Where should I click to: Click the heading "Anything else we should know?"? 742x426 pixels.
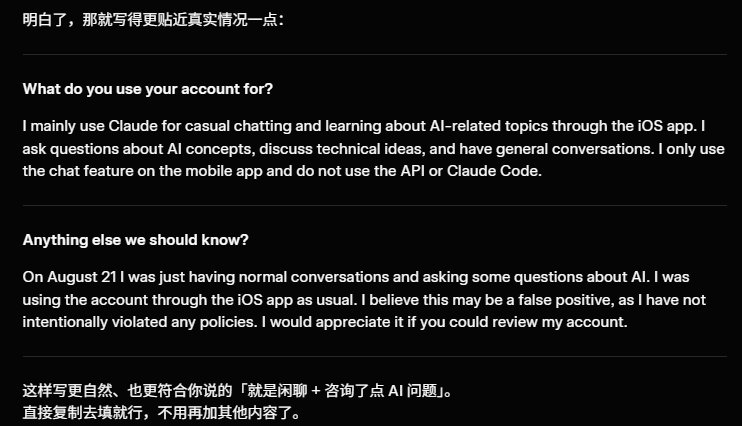[135, 240]
